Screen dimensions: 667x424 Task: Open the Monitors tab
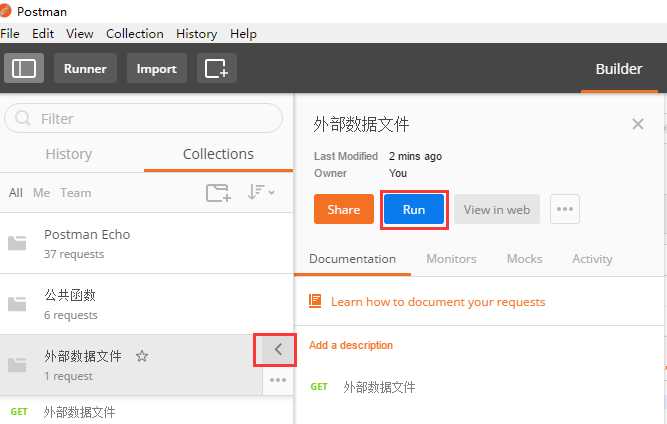[x=451, y=259]
